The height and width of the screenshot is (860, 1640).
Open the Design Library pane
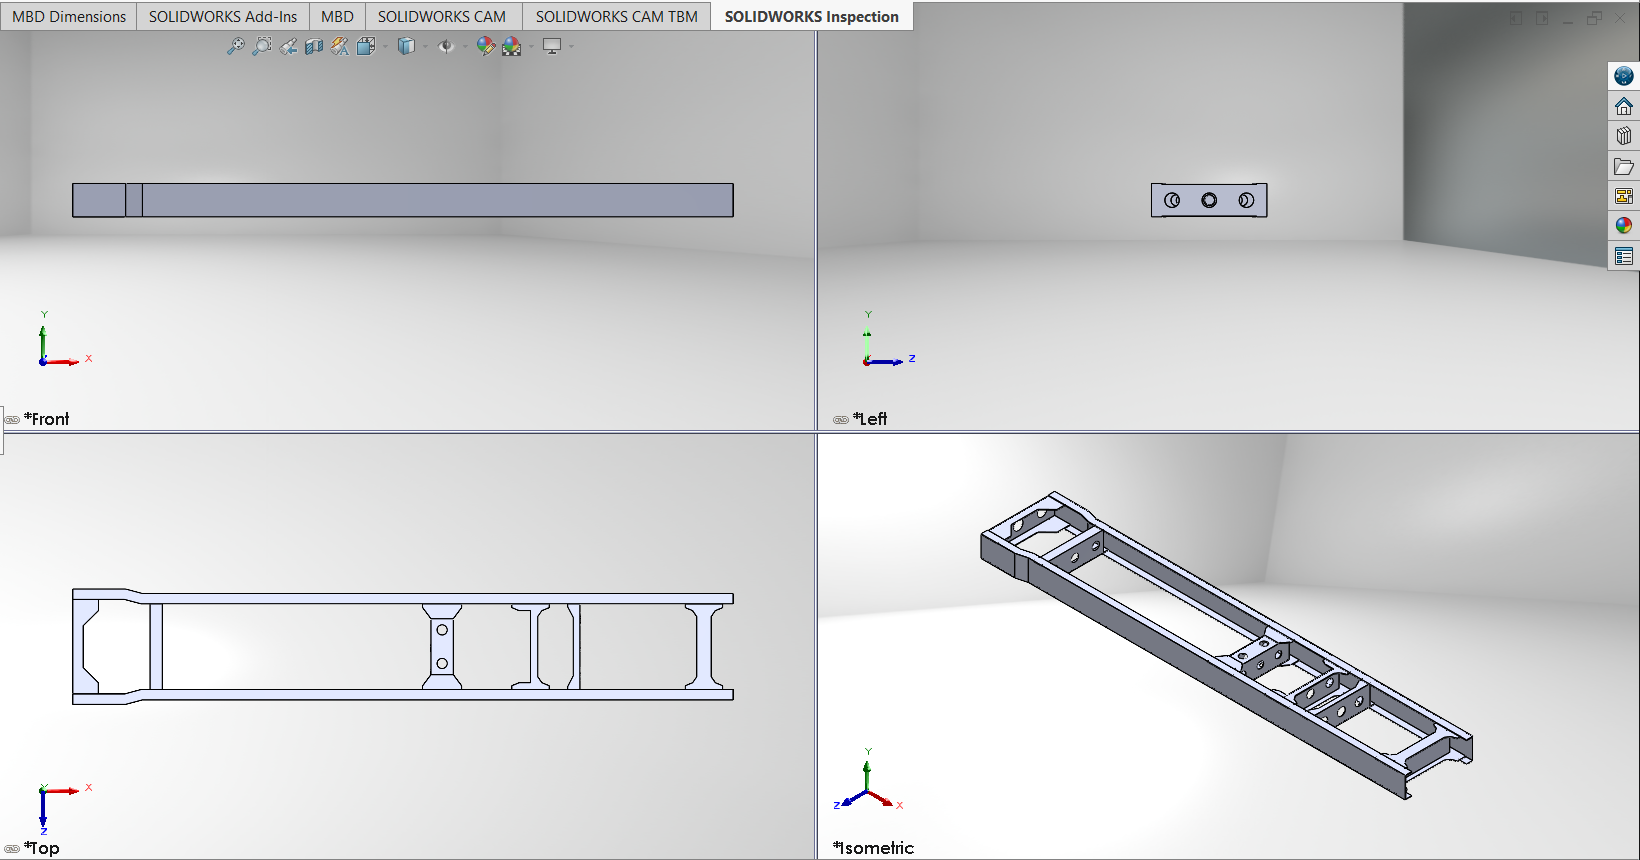coord(1624,136)
